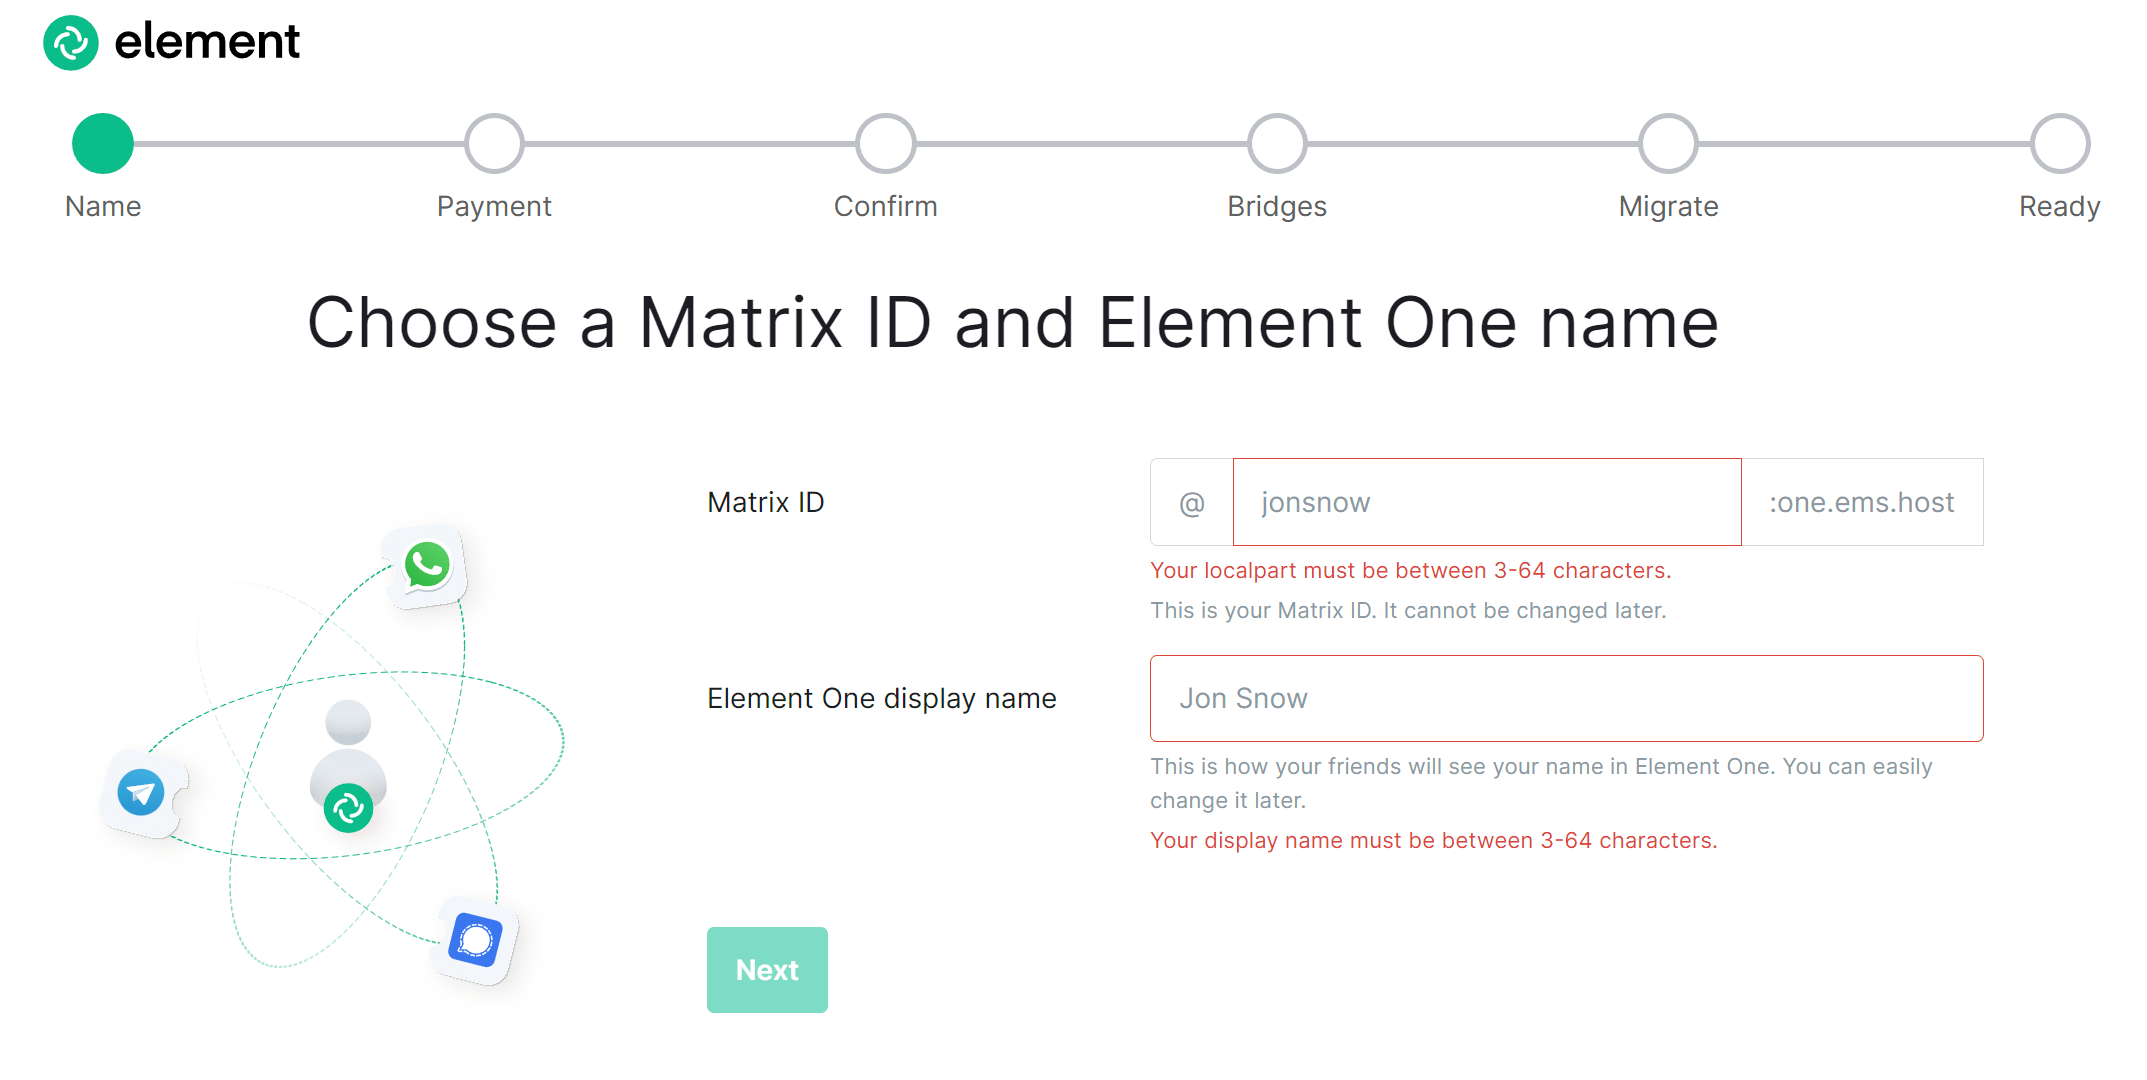Screen dimensions: 2147x1080
Task: Click the Name step label
Action: 103,206
